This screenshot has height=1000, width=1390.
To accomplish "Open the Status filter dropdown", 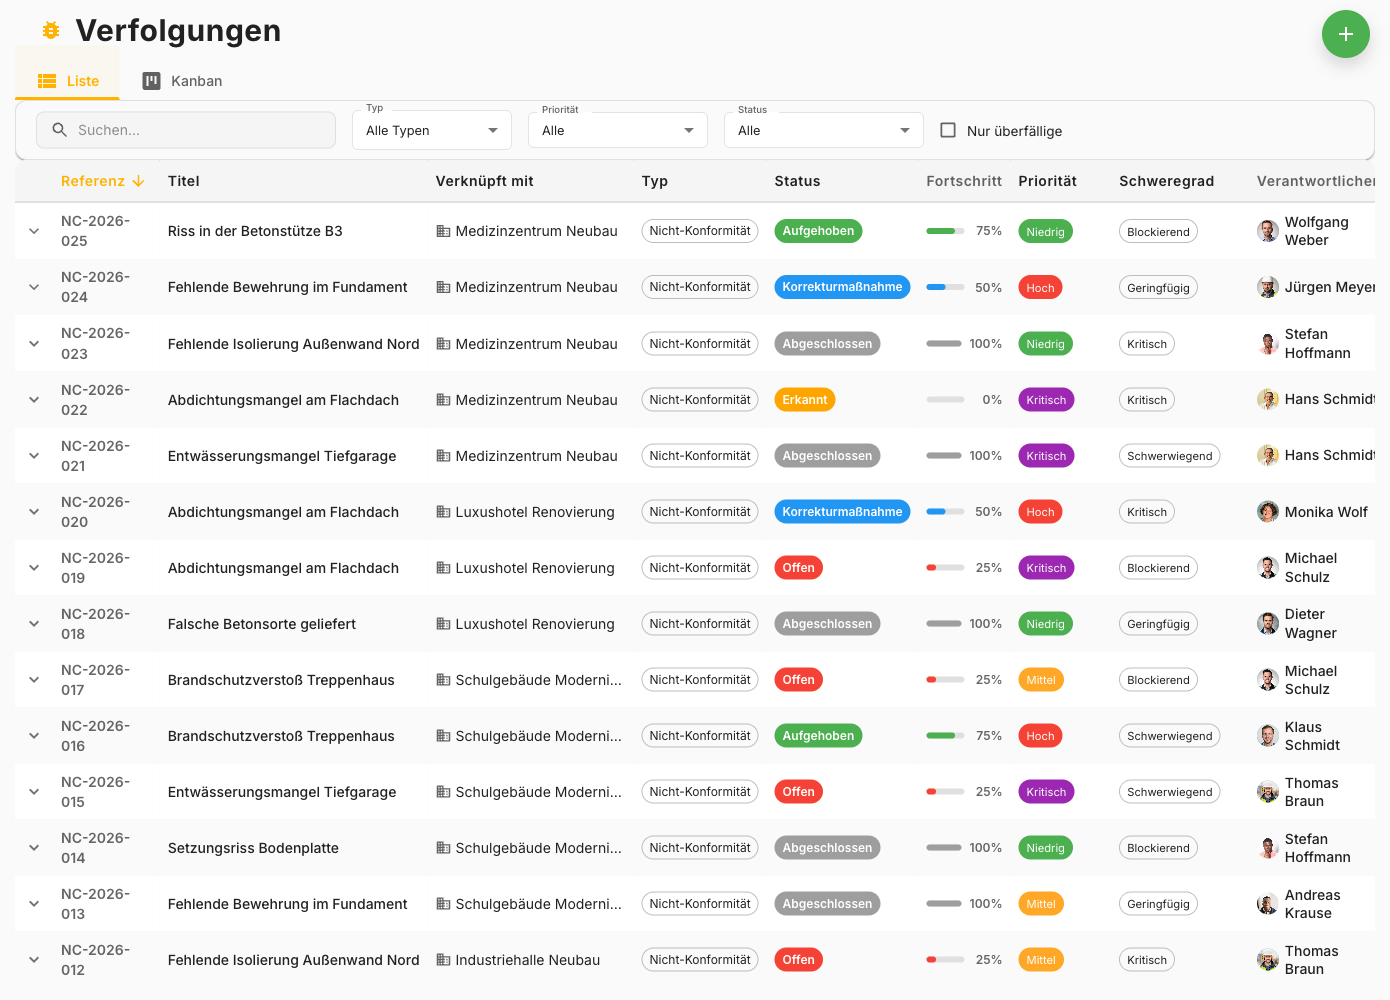I will click(823, 130).
